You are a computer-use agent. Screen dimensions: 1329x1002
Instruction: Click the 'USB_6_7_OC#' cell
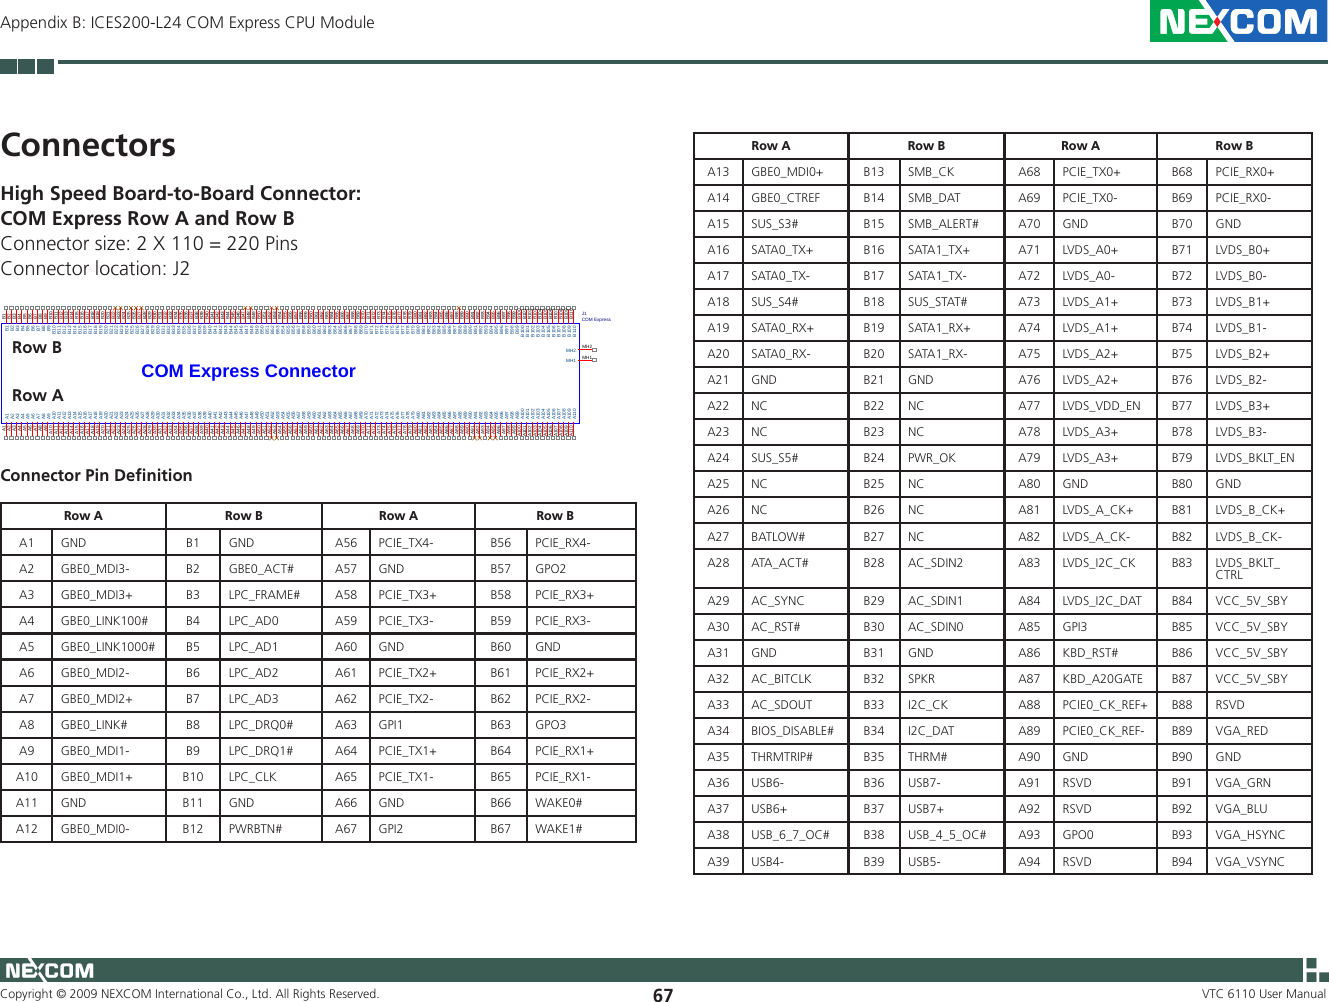point(795,834)
